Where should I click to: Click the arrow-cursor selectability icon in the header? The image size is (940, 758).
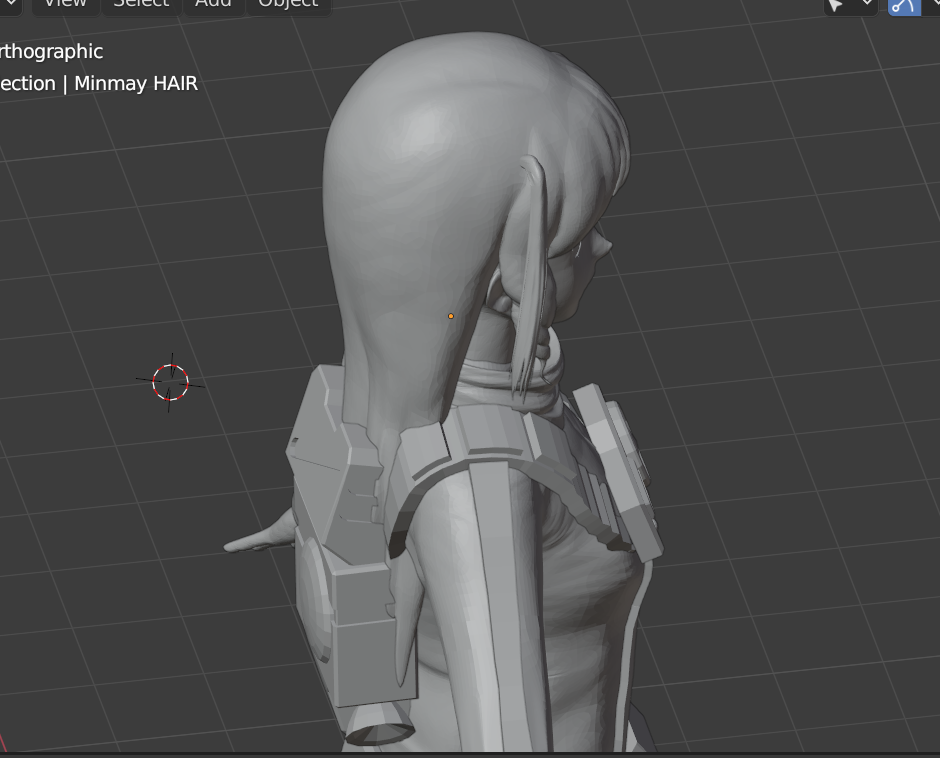[836, 6]
